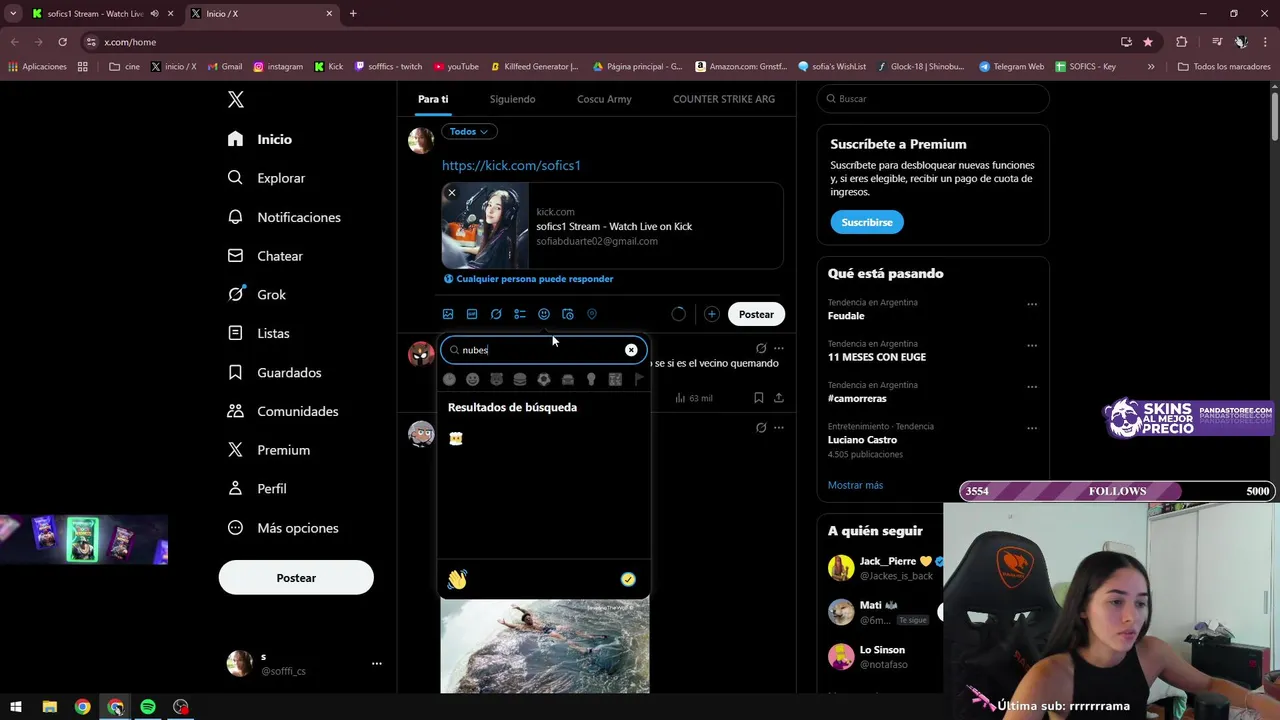Open Más opciones menu
The width and height of the screenshot is (1280, 720).
(x=283, y=528)
